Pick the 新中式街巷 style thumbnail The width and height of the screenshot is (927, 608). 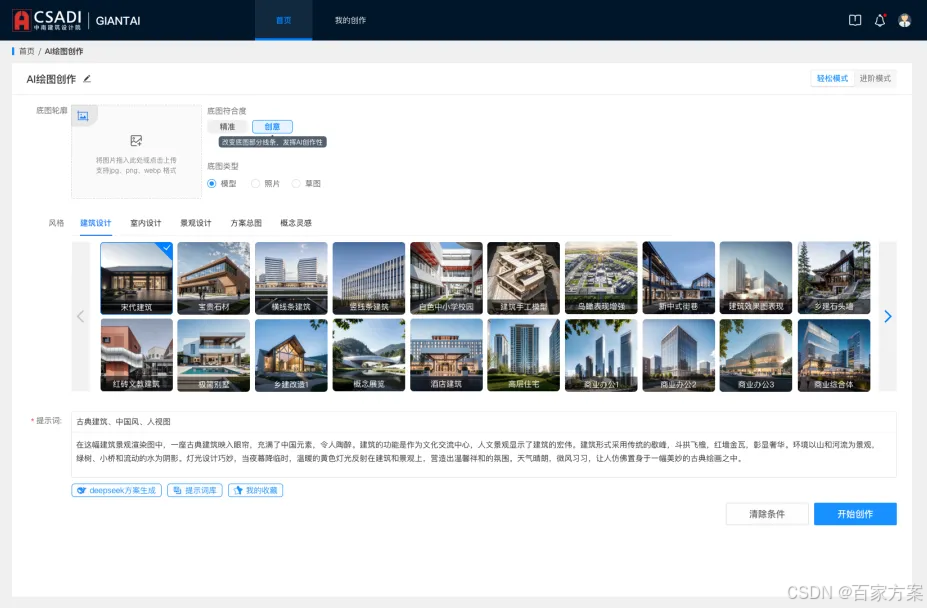(x=679, y=278)
